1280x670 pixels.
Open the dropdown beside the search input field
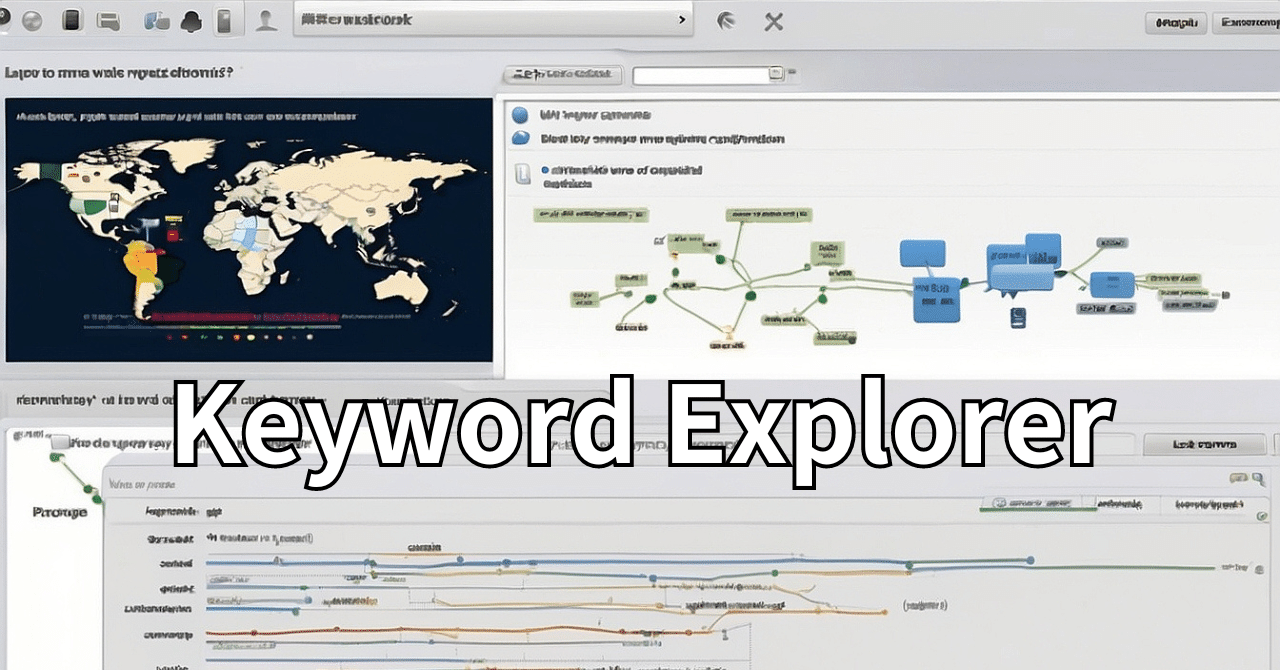[x=776, y=72]
